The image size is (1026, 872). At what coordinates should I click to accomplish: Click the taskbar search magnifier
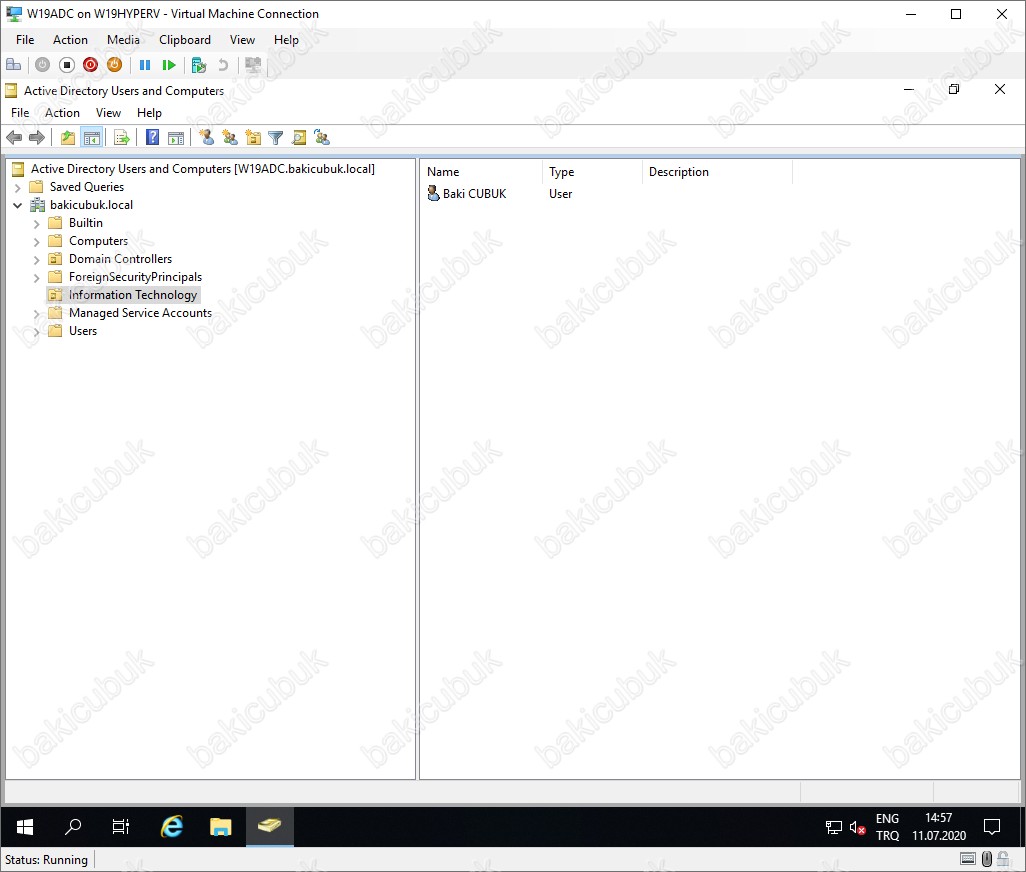click(73, 827)
